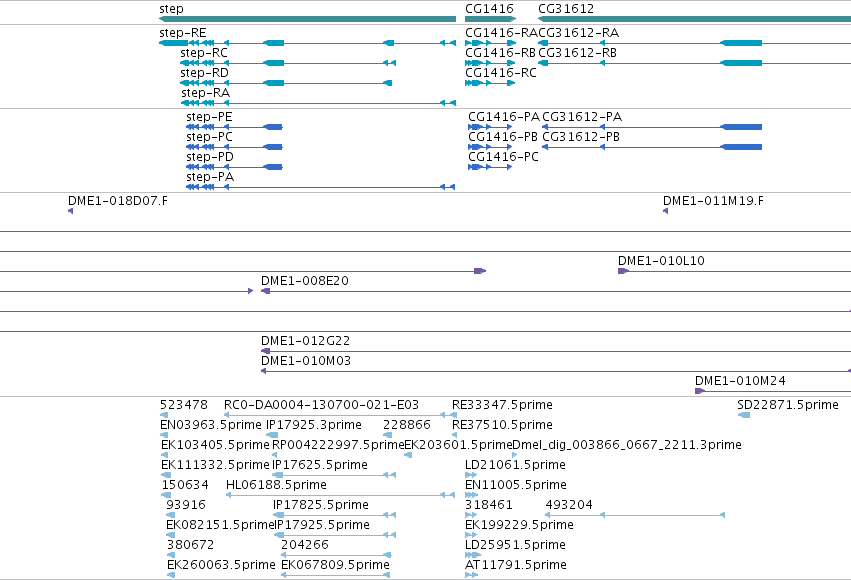851x580 pixels.
Task: Click the SD22871.5prime EST block glyph
Action: coord(744,415)
